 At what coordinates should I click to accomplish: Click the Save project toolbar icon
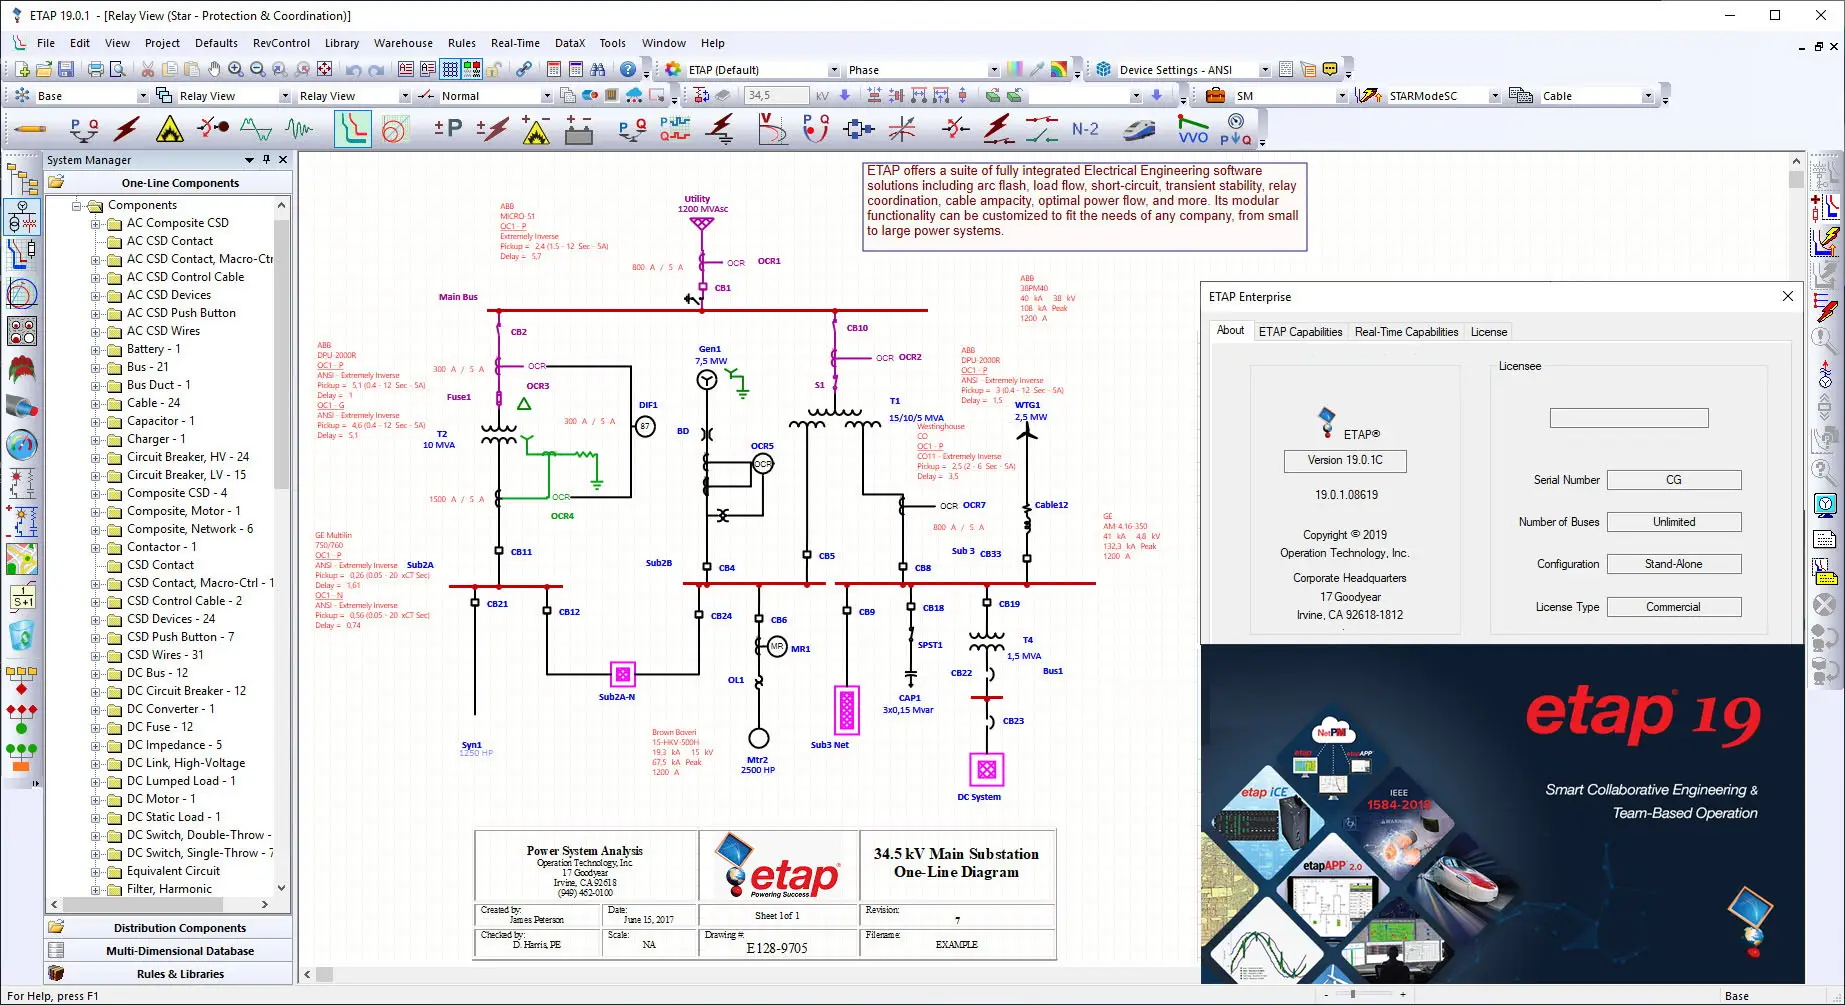coord(66,69)
